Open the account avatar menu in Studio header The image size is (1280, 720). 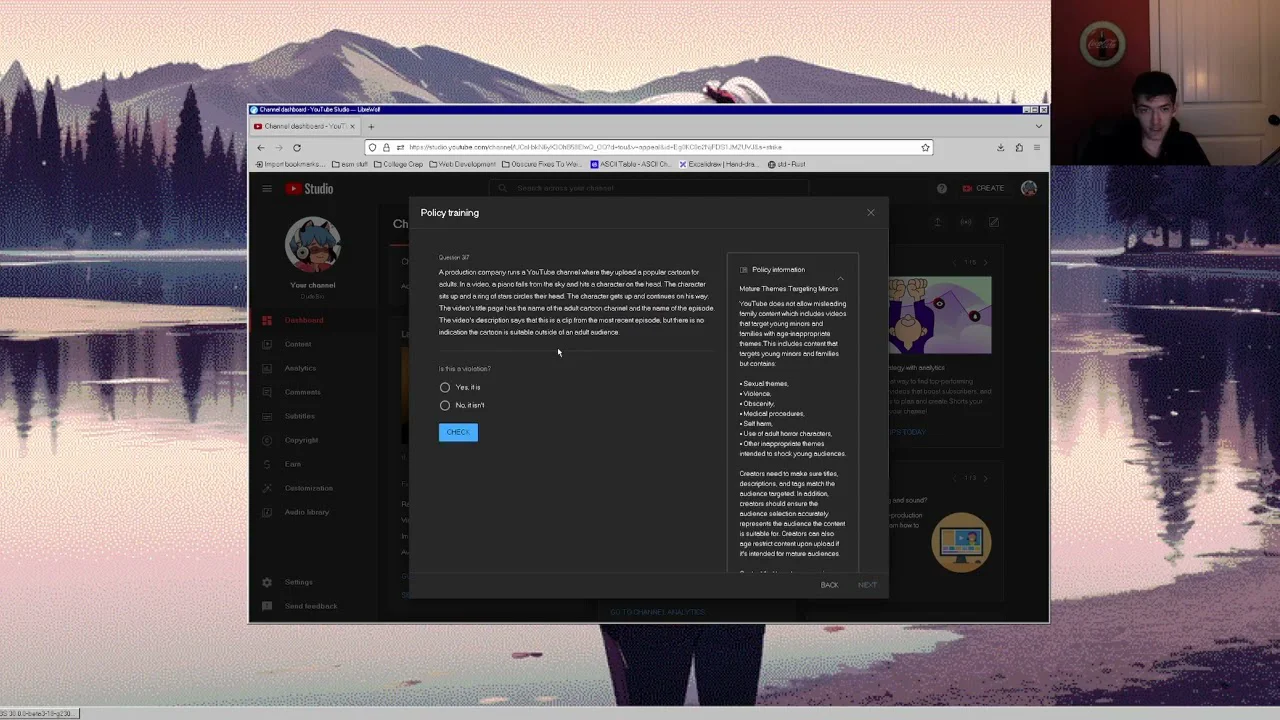tap(1028, 188)
